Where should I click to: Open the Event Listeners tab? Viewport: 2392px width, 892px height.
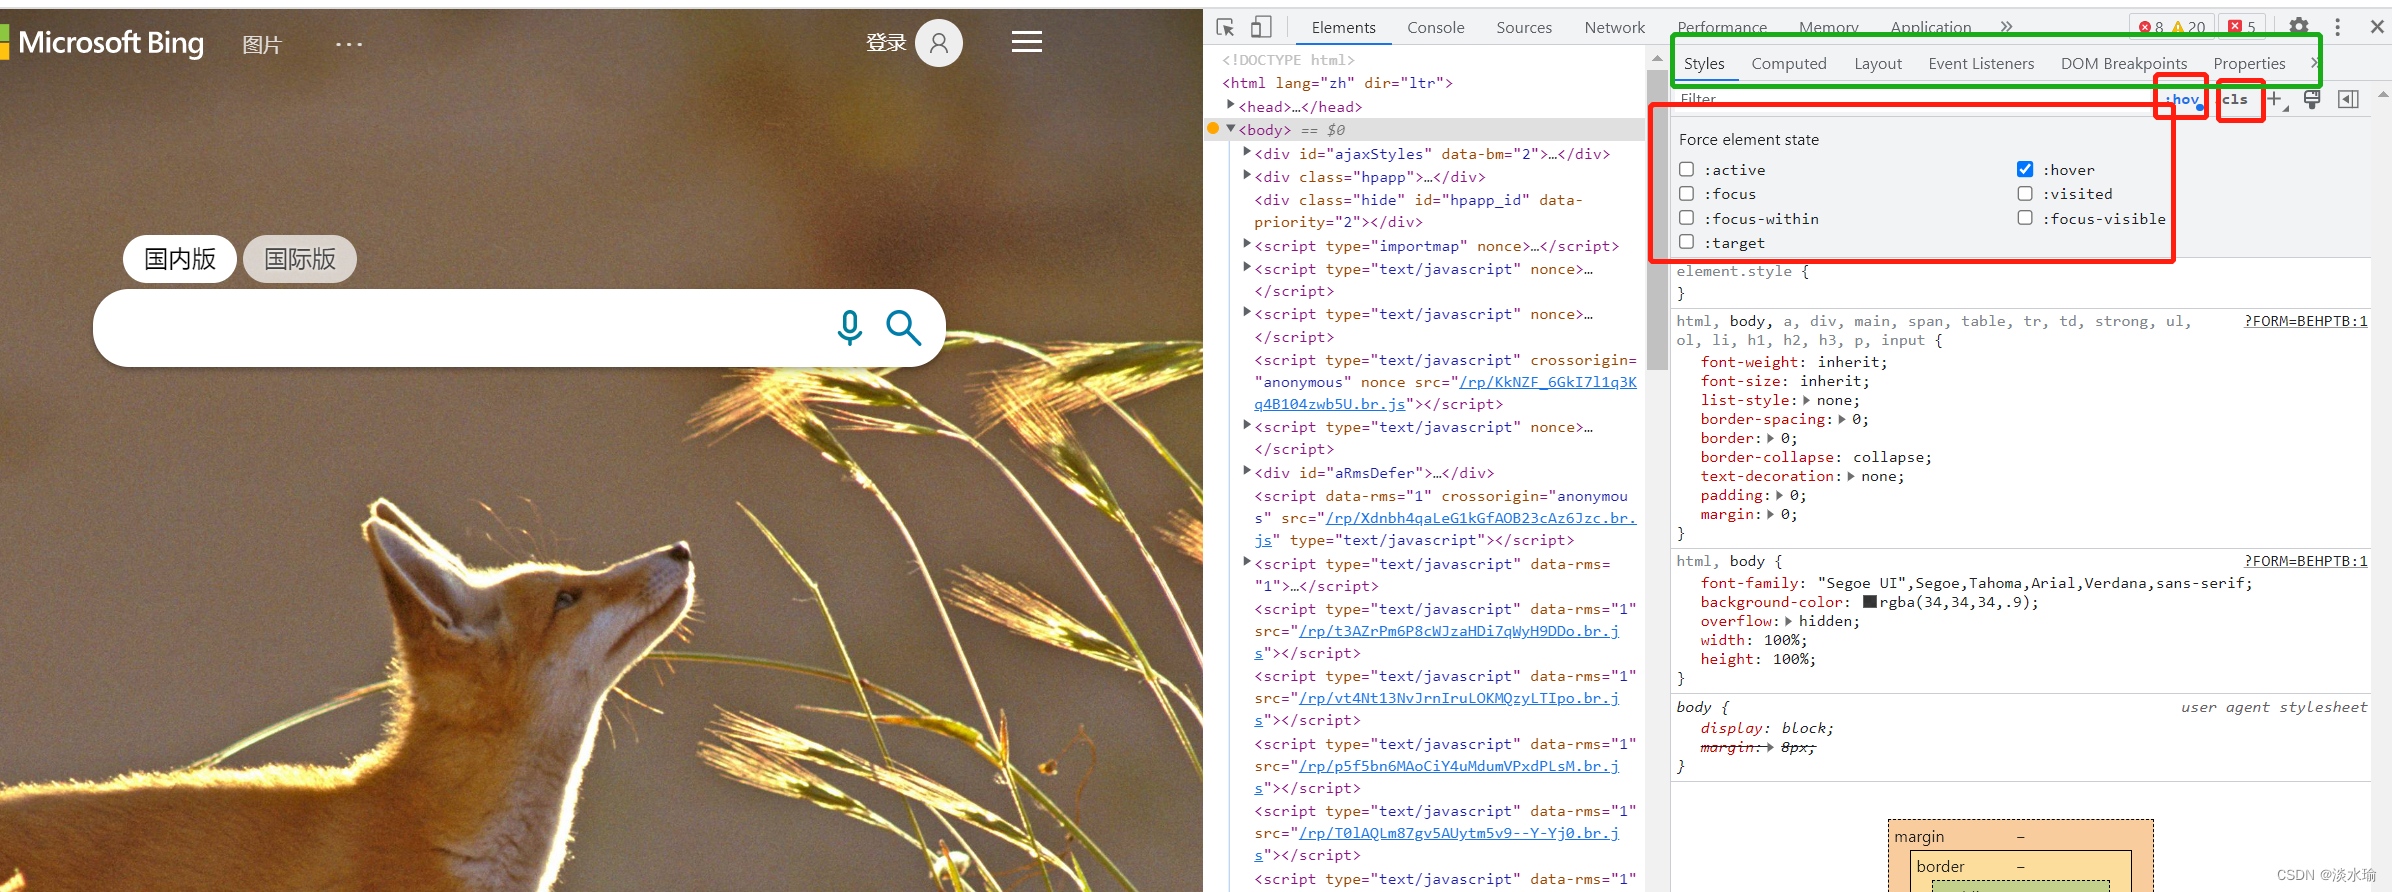click(x=1981, y=63)
